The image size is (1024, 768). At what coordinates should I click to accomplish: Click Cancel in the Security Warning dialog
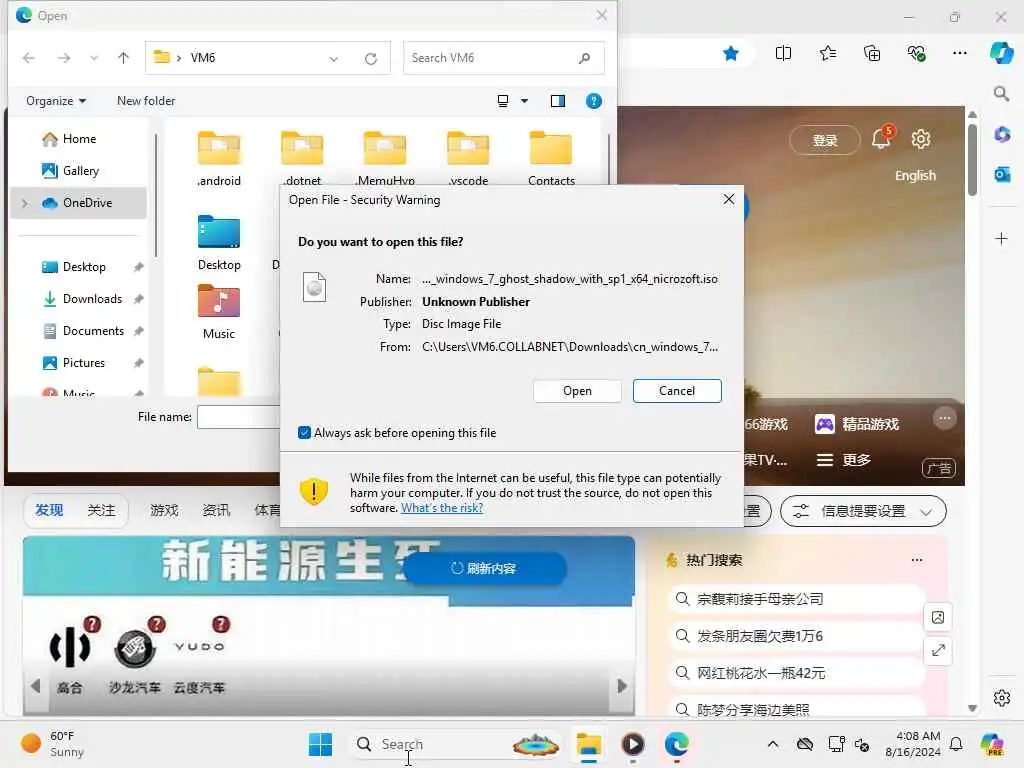coord(677,391)
